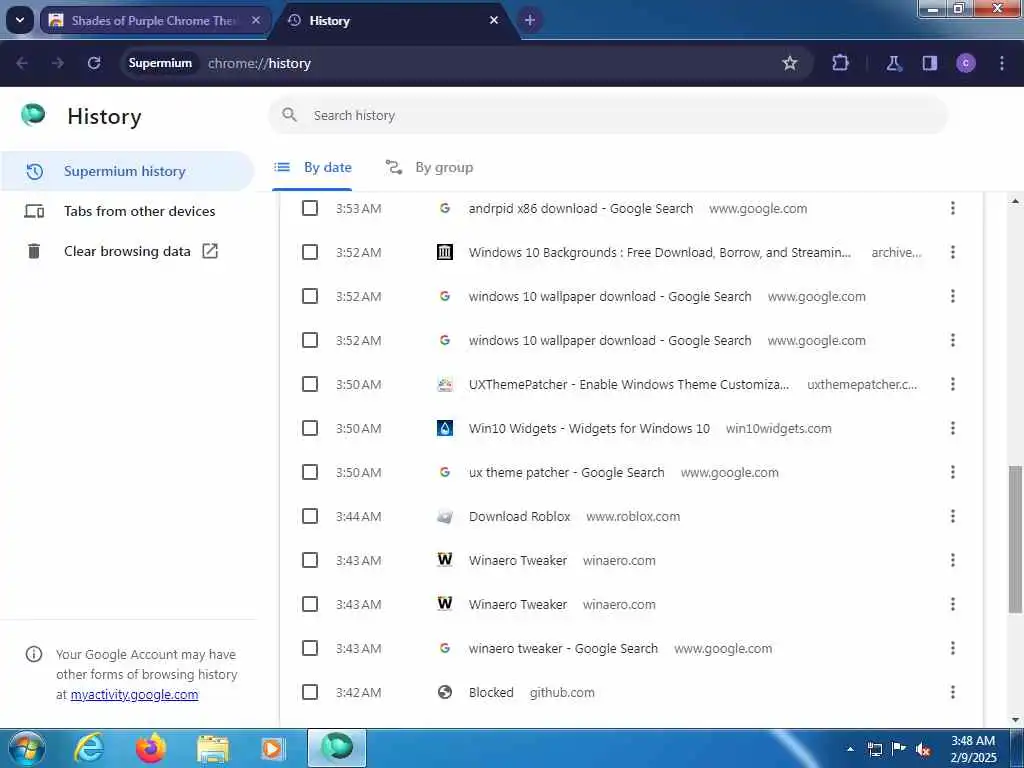Open the Blocked github.com entry
The image size is (1024, 768).
491,692
